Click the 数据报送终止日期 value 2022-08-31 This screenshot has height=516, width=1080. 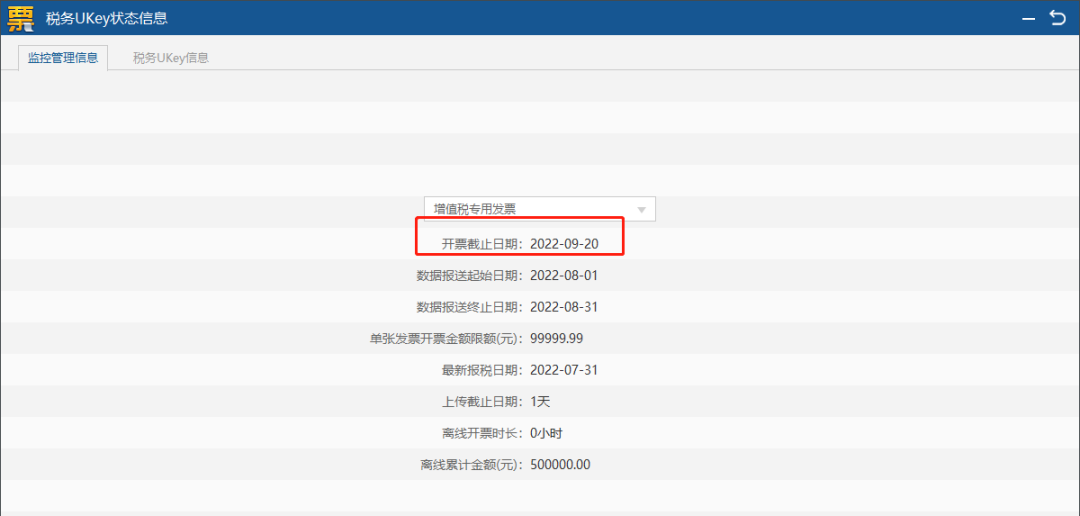pyautogui.click(x=564, y=307)
